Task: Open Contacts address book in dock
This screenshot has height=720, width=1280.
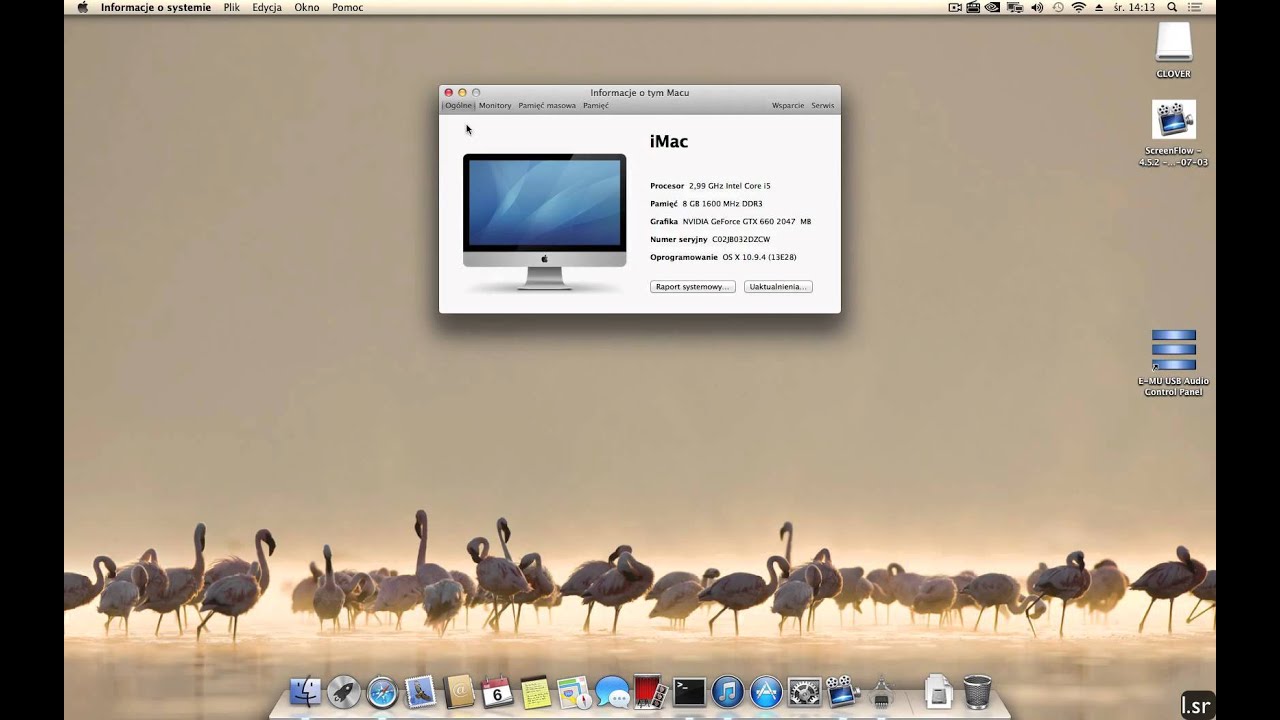Action: [x=458, y=691]
